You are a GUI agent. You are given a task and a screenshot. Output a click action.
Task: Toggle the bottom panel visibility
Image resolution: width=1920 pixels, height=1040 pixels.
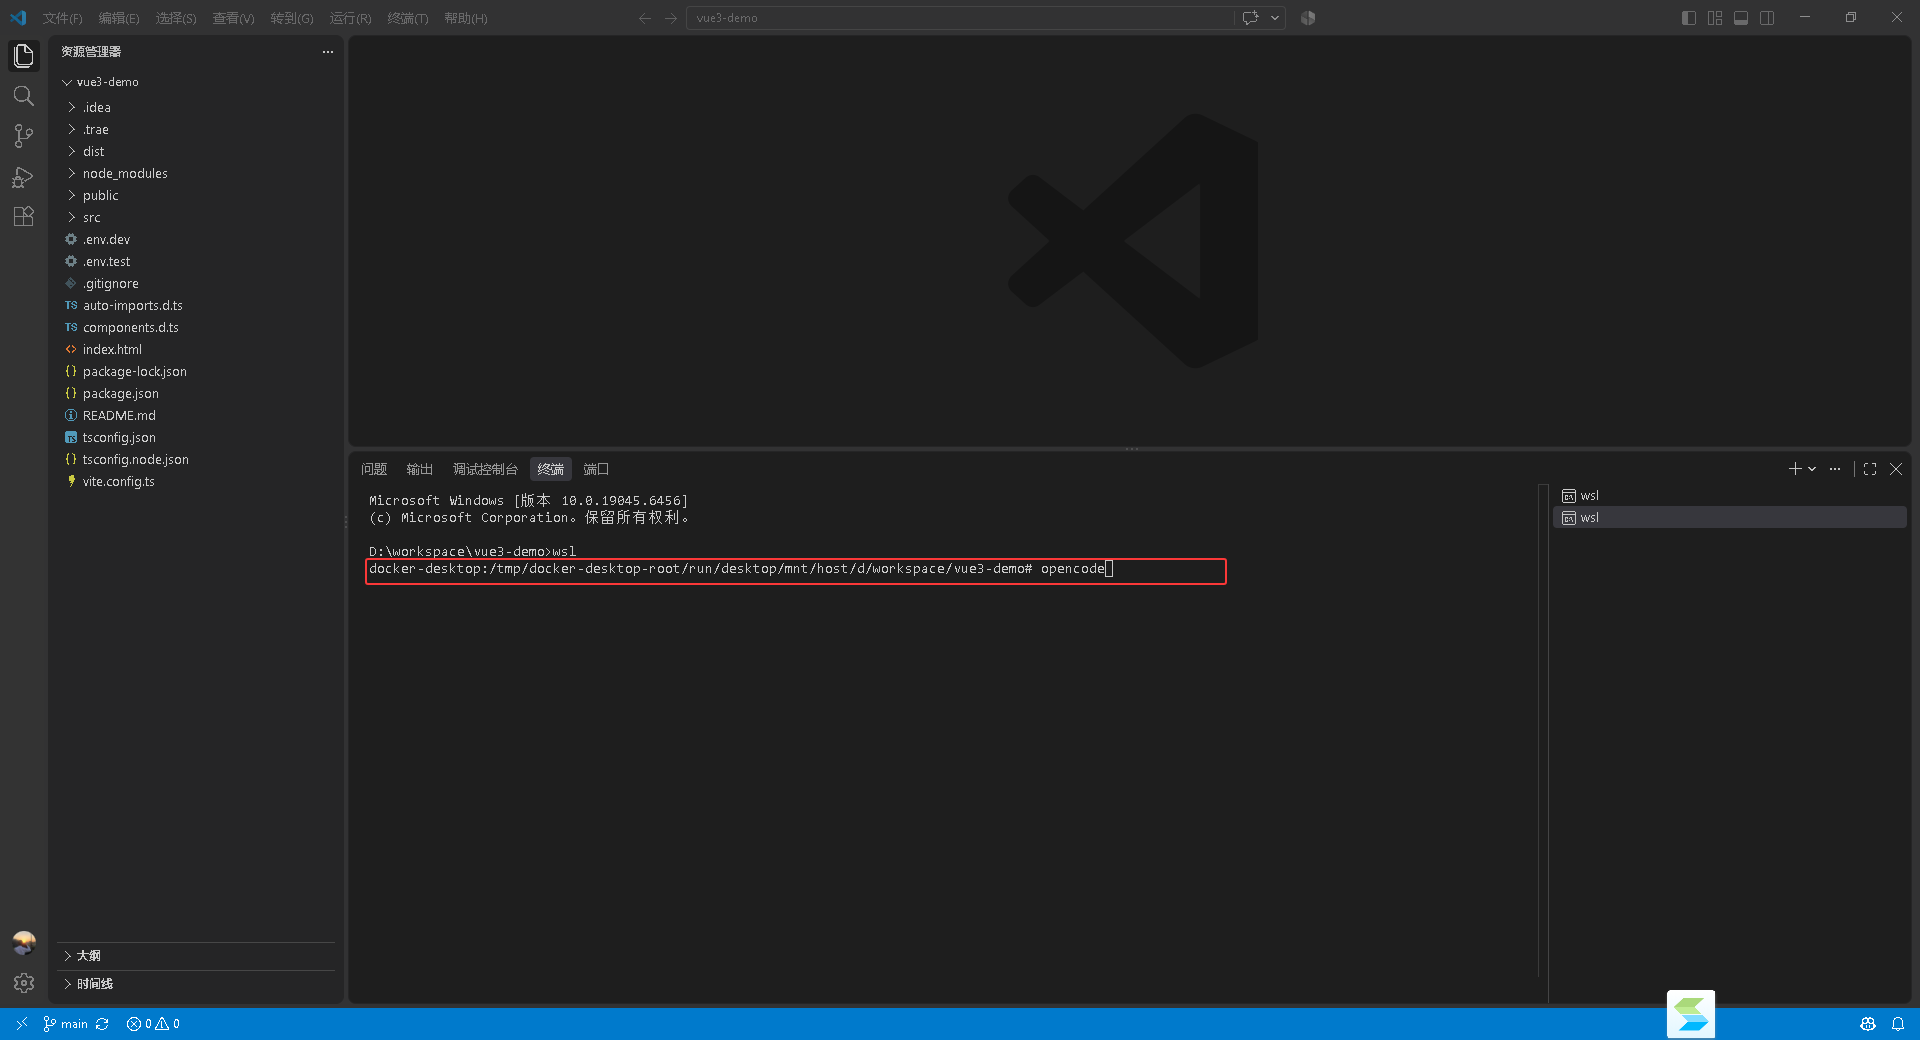(x=1741, y=18)
